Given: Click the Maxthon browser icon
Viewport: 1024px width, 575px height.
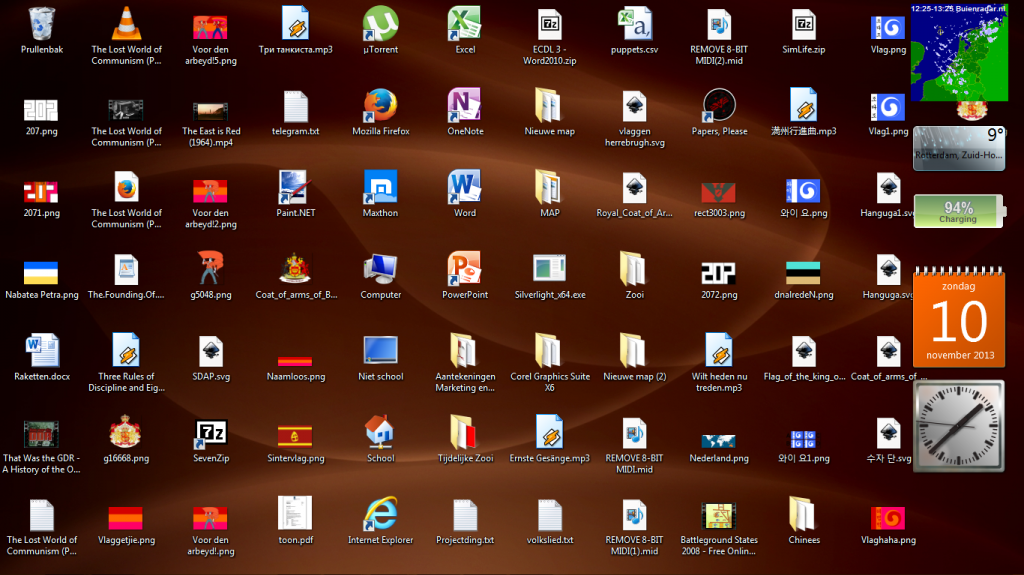Looking at the screenshot, I should tap(380, 187).
